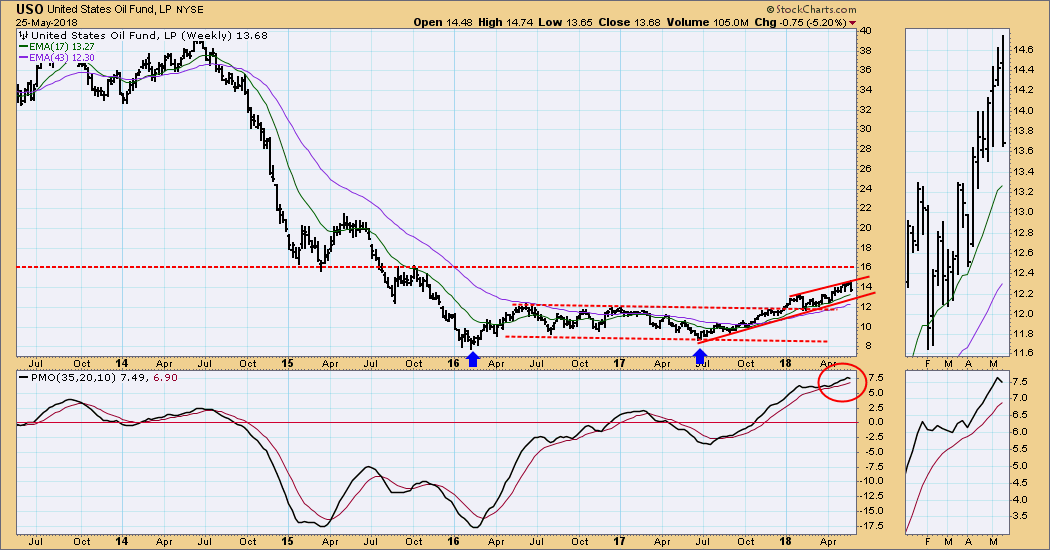
Task: Click the 'Close 13.68' header value
Action: [629, 22]
